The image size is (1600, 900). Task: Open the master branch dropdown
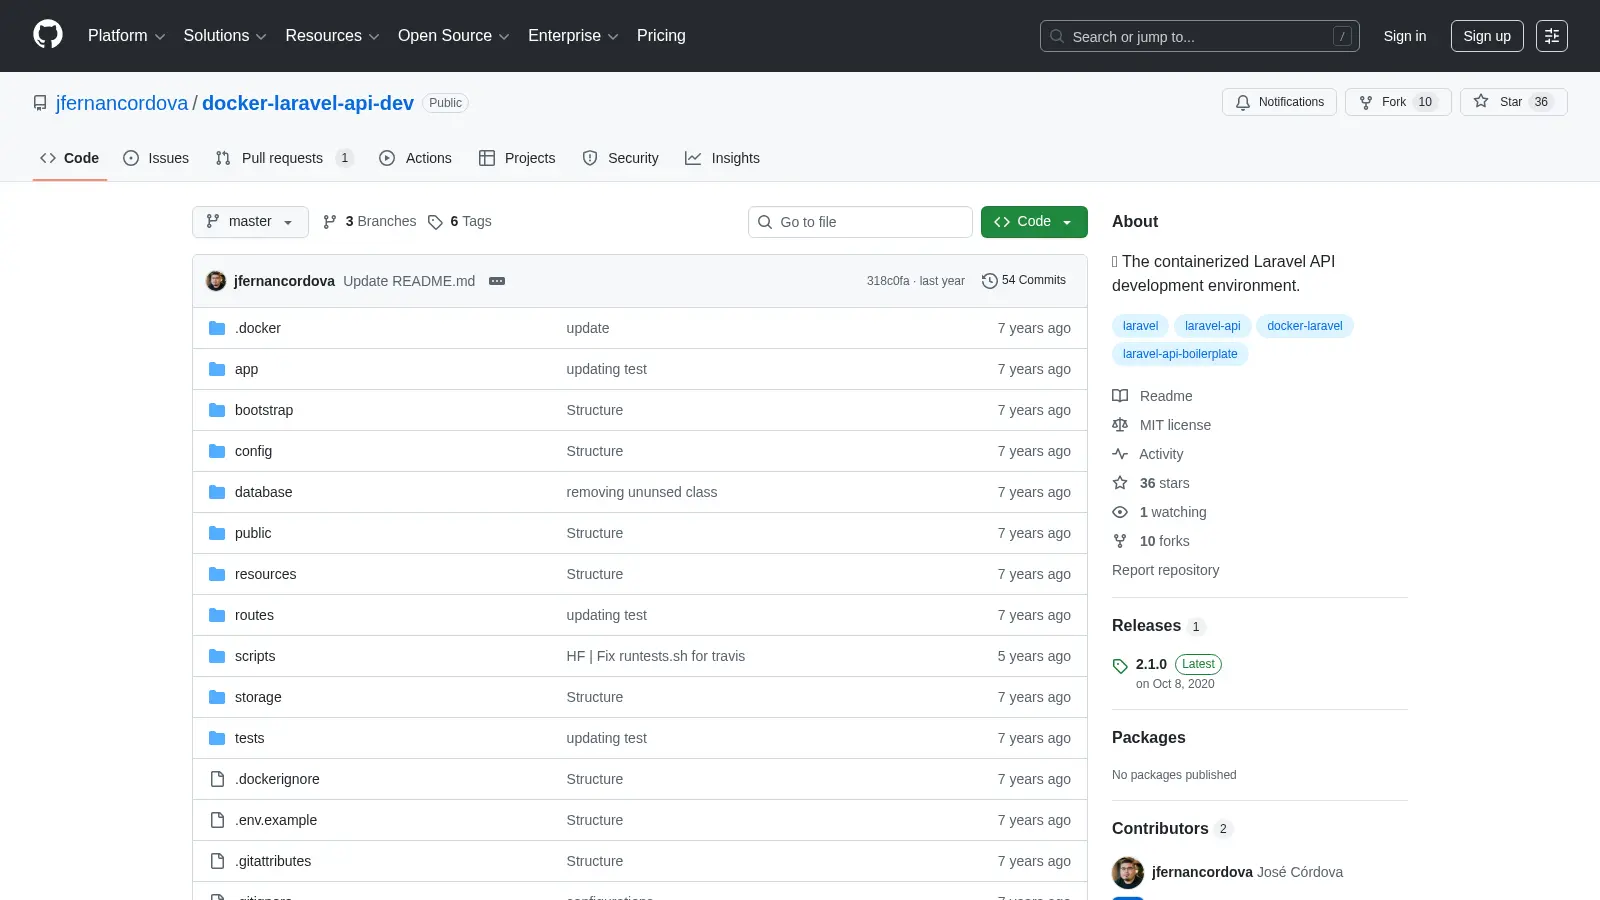pos(250,222)
